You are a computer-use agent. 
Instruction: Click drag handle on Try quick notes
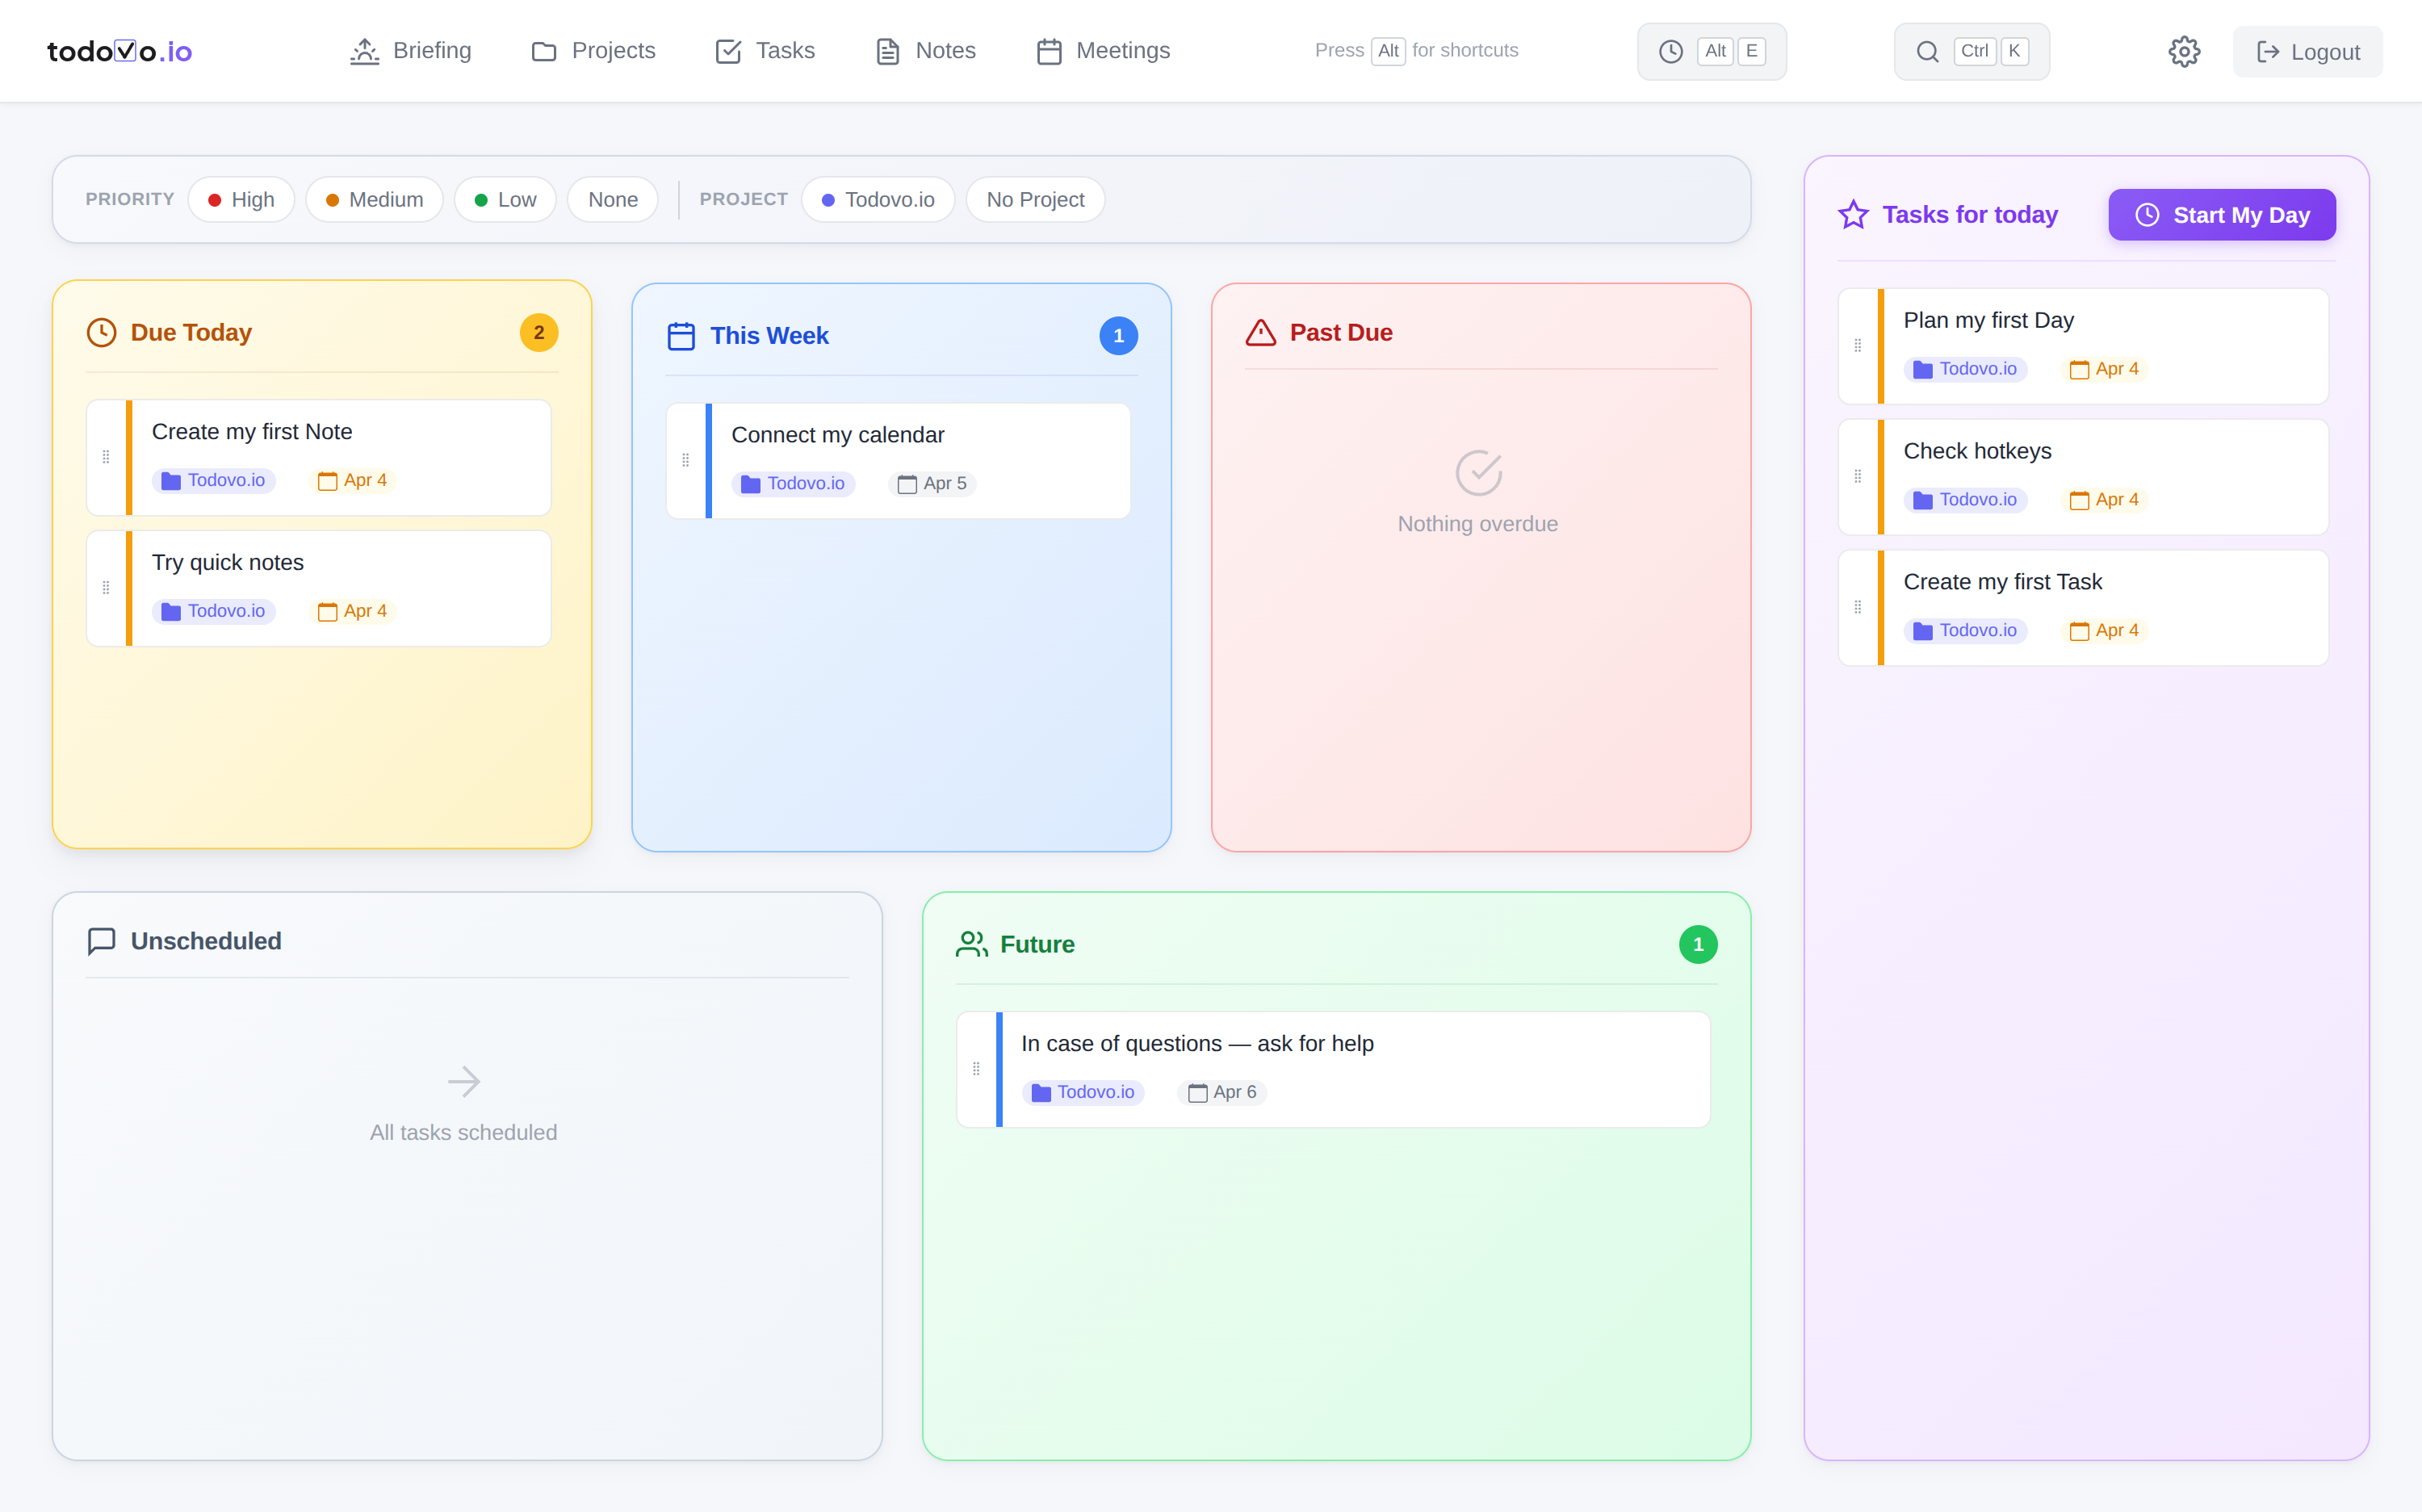tap(106, 588)
